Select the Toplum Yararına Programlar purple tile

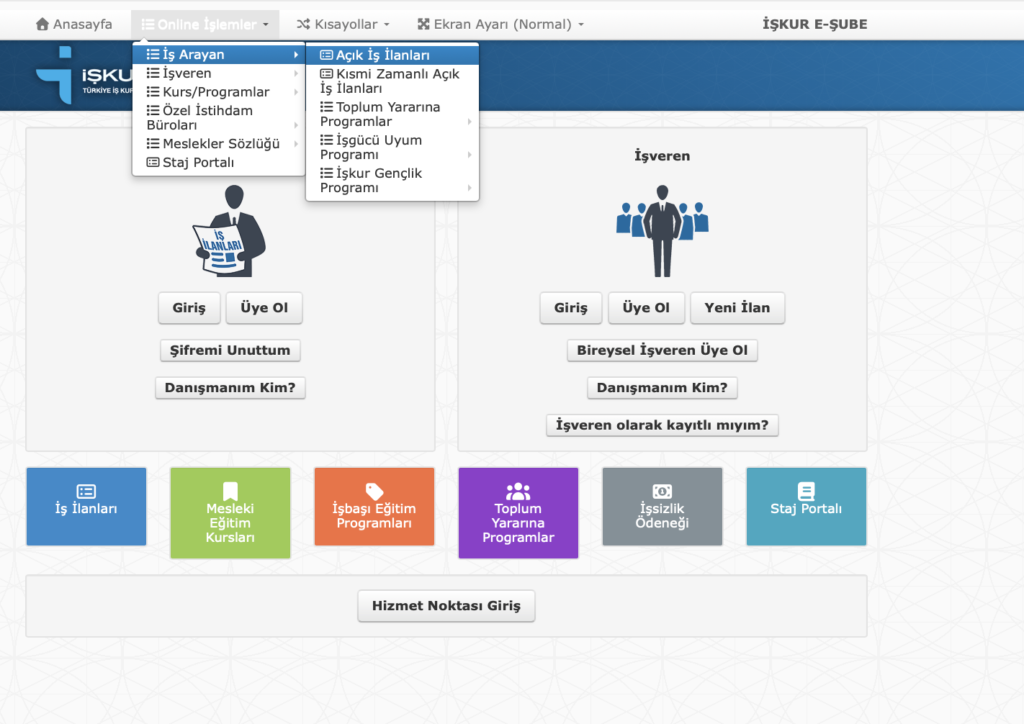coord(518,513)
